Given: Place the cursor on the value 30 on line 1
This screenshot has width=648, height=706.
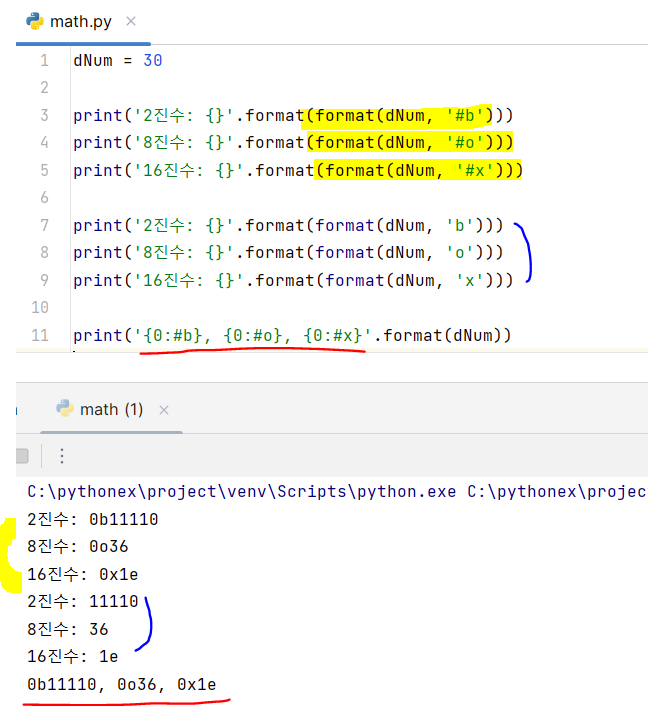Looking at the screenshot, I should 153,60.
